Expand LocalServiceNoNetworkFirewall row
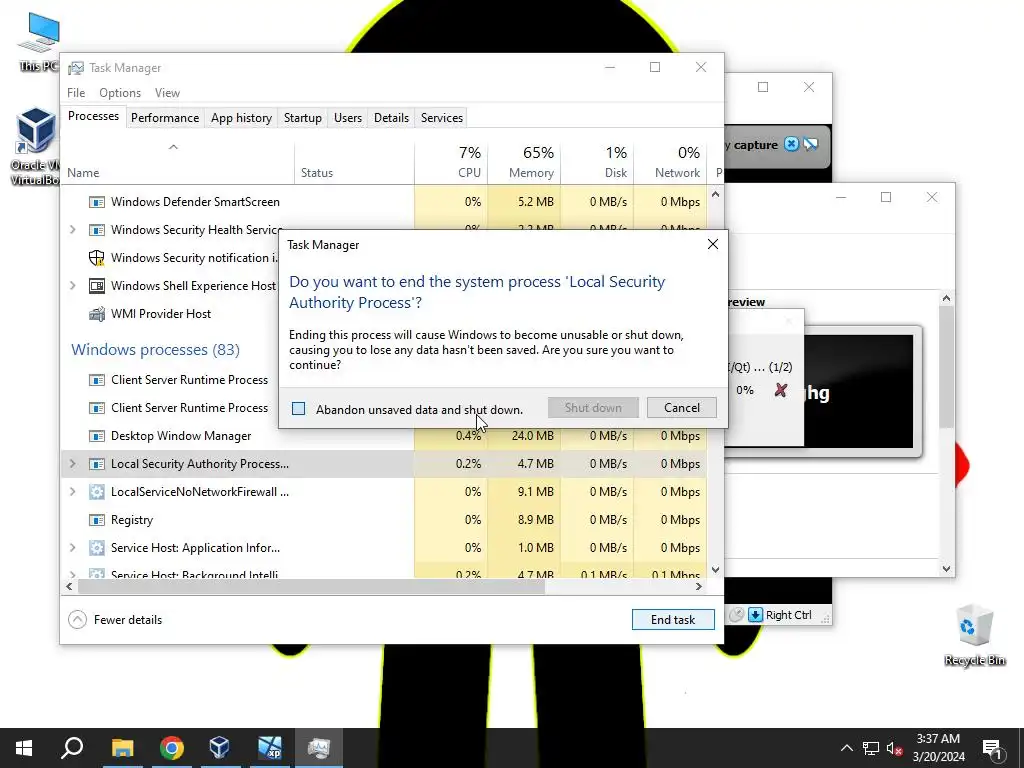 click(72, 491)
